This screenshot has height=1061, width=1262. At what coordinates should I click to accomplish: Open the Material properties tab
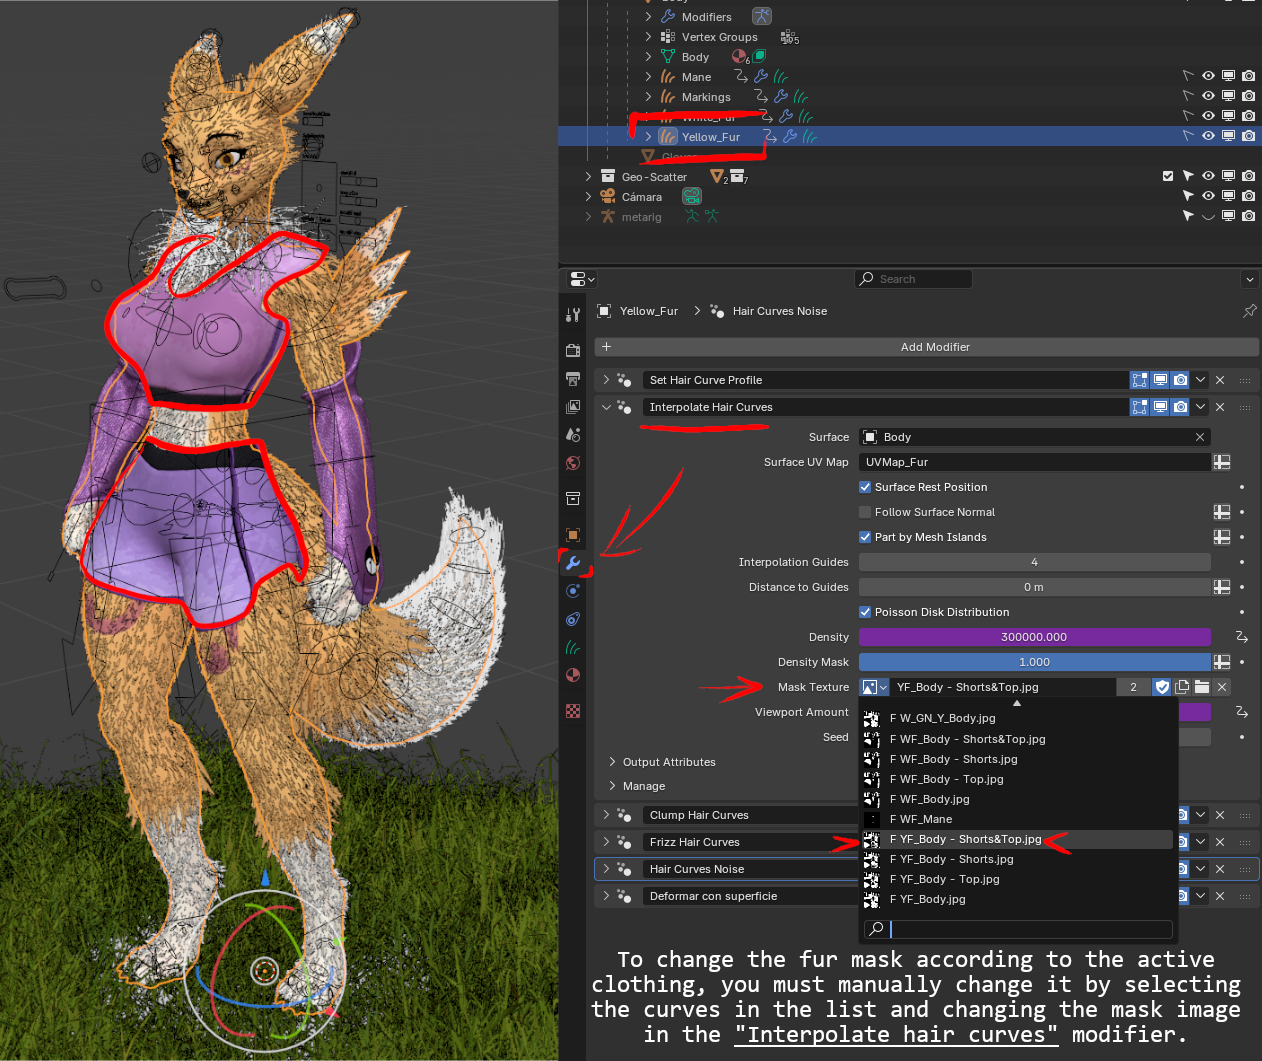coord(573,675)
